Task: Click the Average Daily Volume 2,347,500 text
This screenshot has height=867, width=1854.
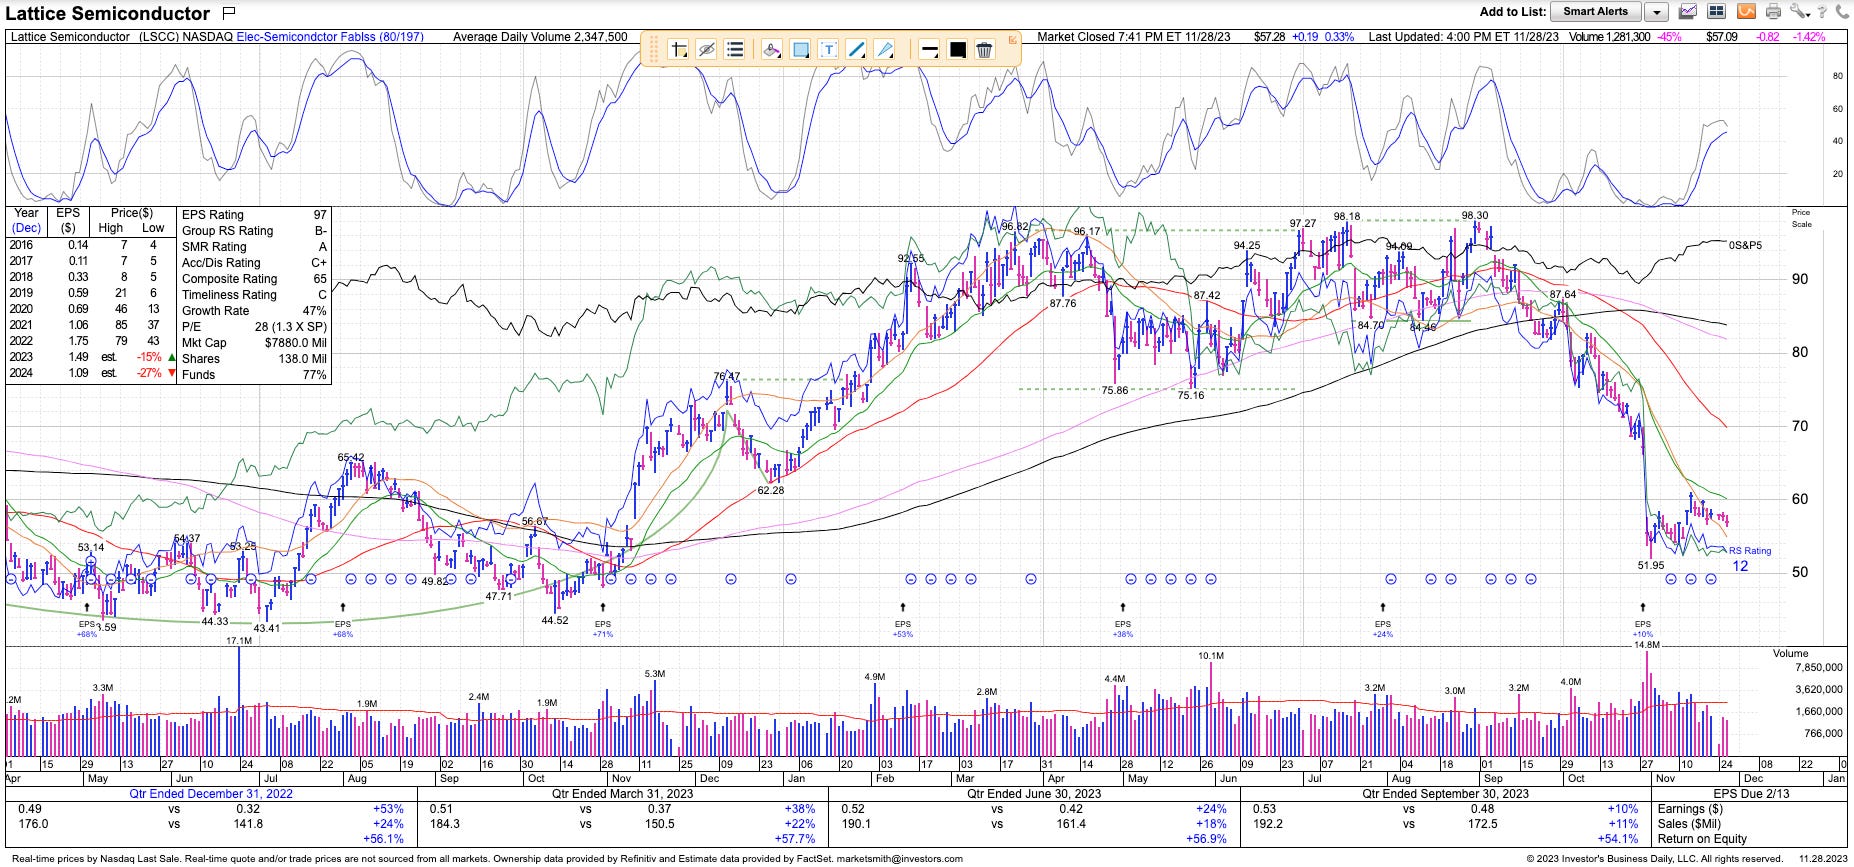Action: 540,37
